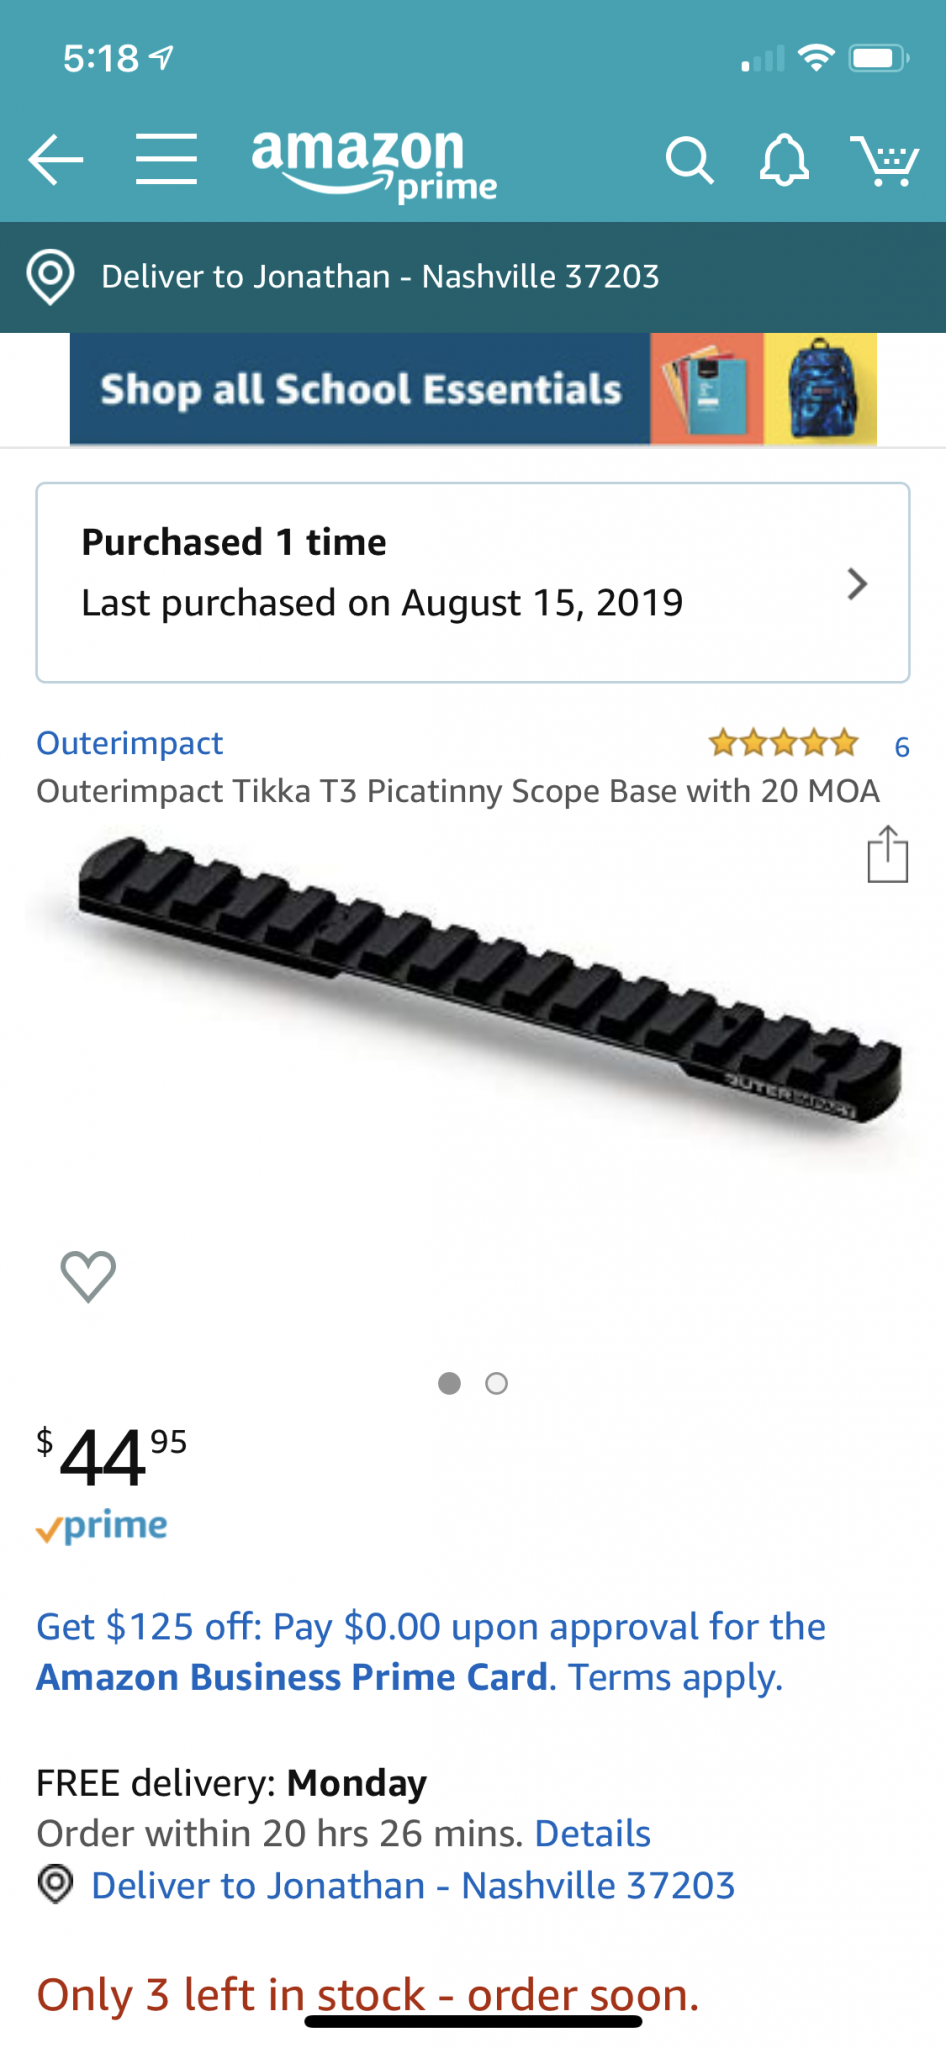The height and width of the screenshot is (2048, 946).
Task: Open Deliver to Jonathan address bar
Action: click(x=380, y=277)
